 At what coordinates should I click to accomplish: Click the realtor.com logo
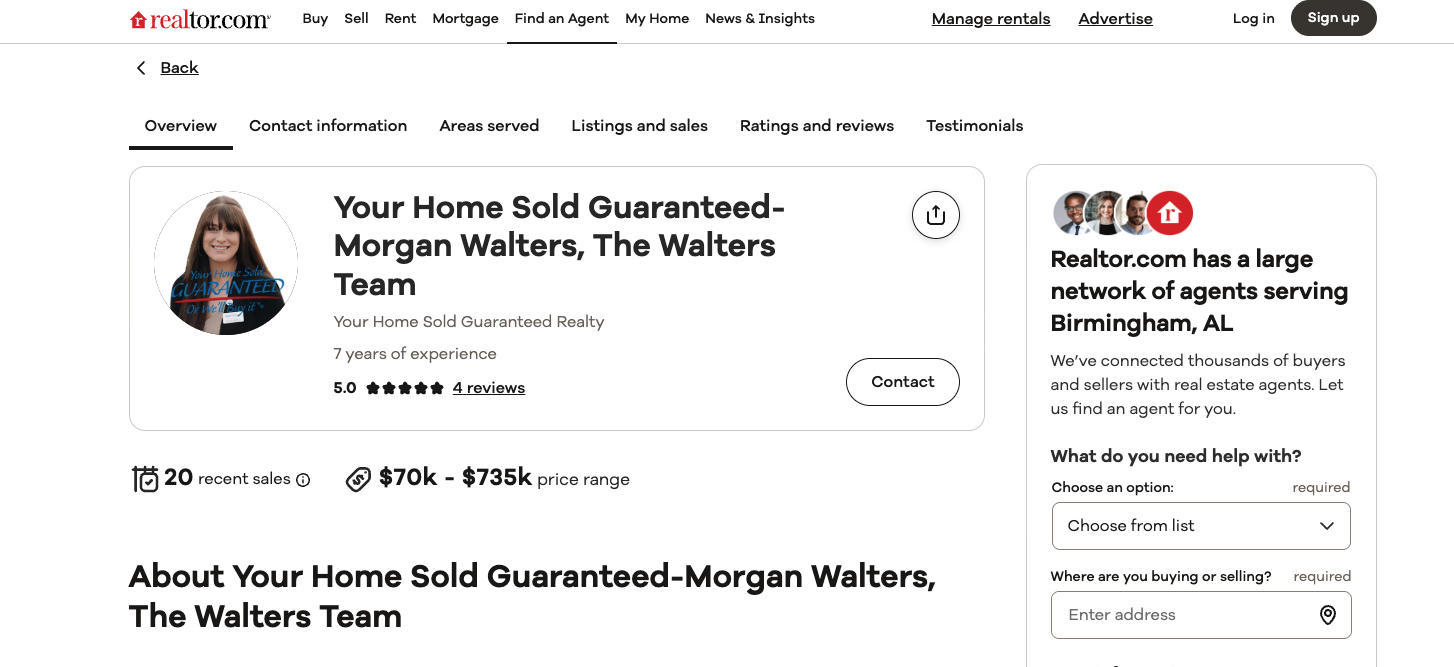pos(199,18)
